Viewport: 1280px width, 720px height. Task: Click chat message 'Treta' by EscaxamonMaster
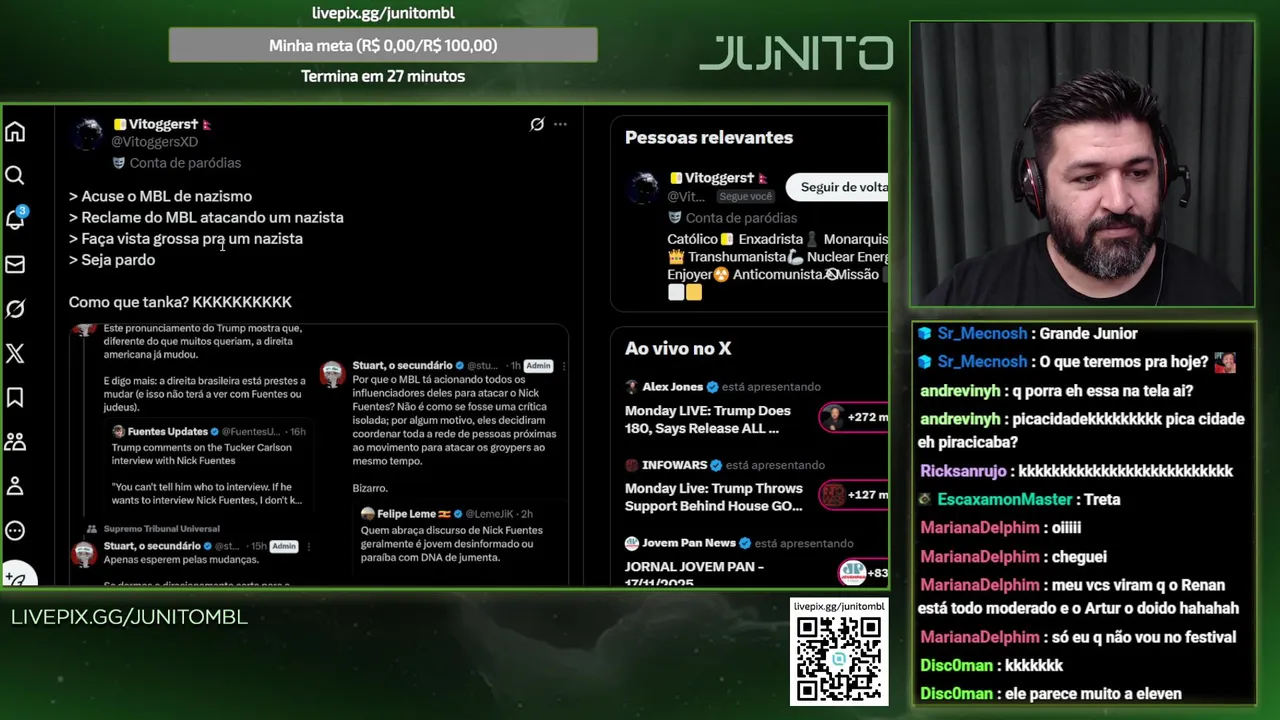[1102, 499]
